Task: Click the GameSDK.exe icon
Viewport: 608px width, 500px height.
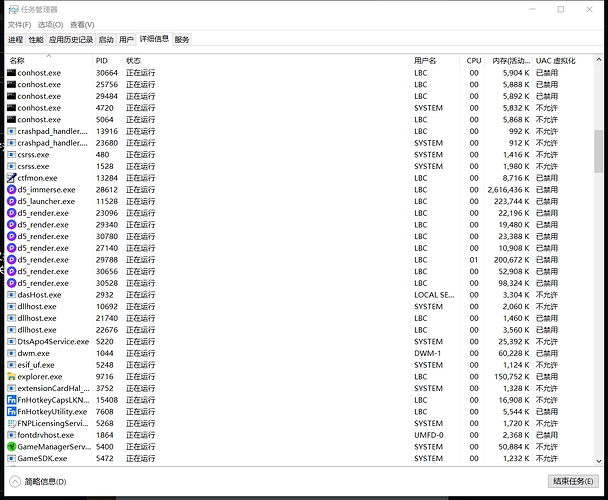Action: coord(11,458)
